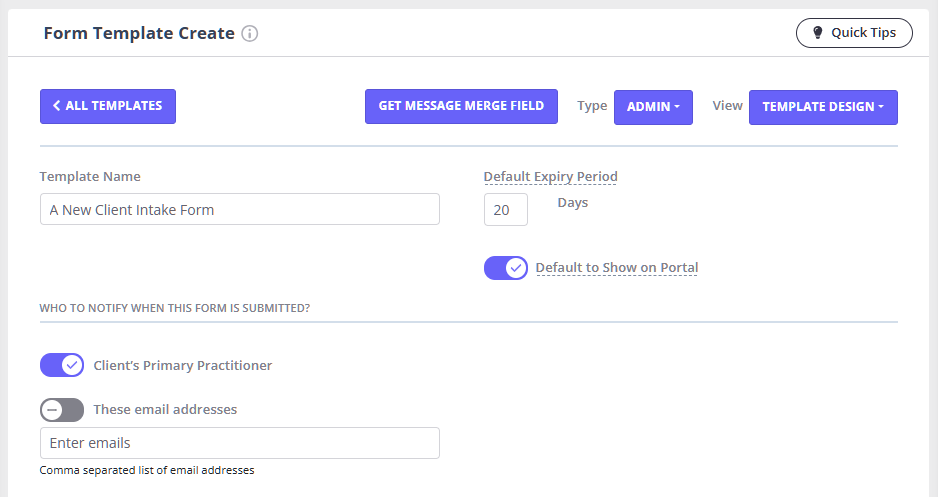Viewport: 938px width, 497px height.
Task: Select the Who to Notify section heading
Action: 174,308
